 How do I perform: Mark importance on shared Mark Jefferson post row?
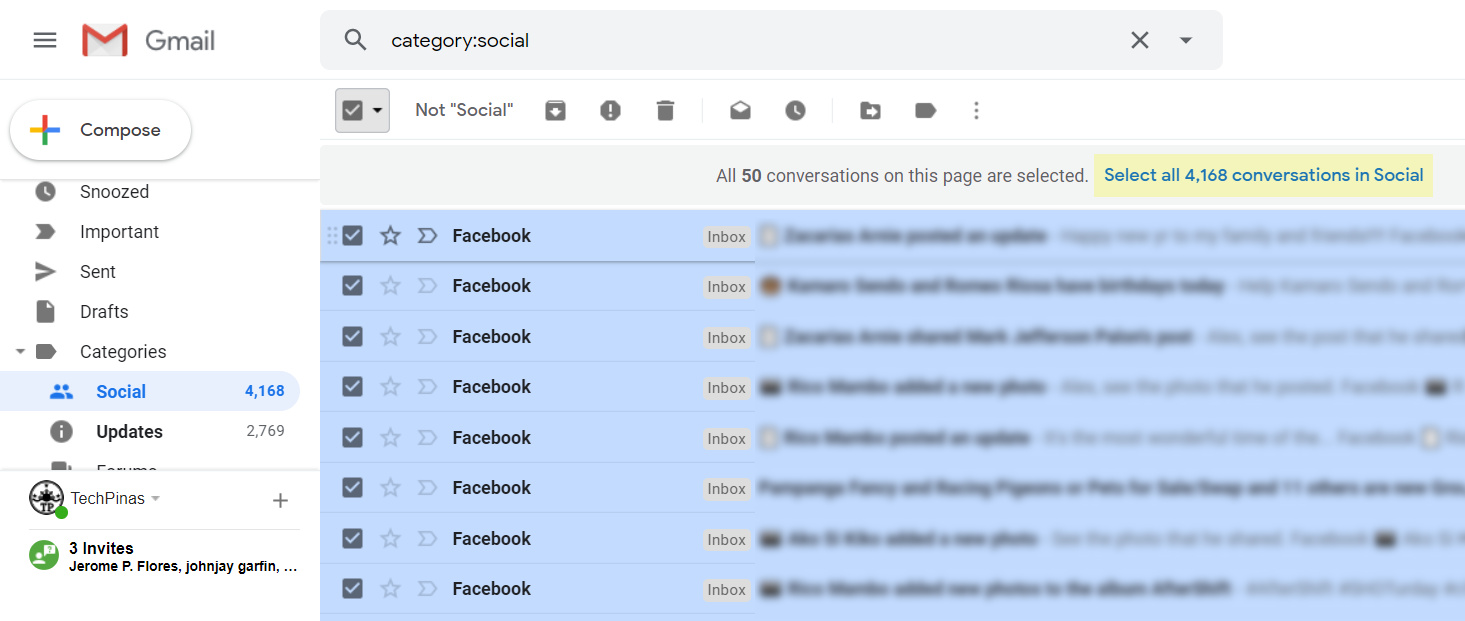coord(427,336)
